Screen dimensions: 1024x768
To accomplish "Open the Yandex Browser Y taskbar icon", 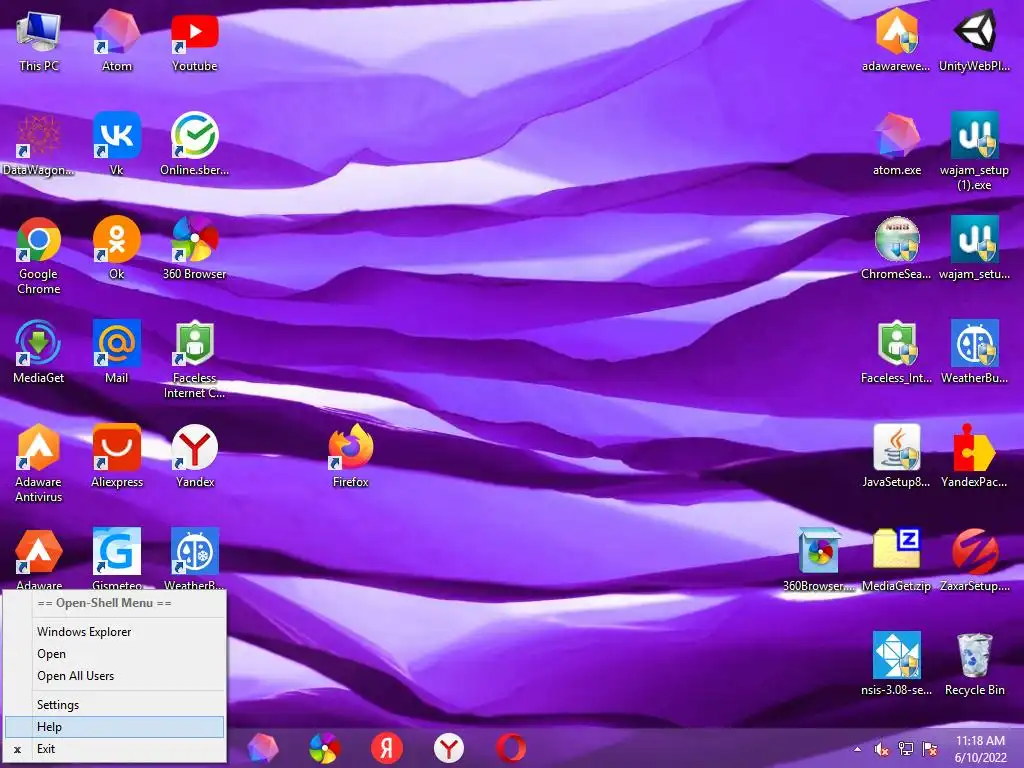I will pos(449,748).
